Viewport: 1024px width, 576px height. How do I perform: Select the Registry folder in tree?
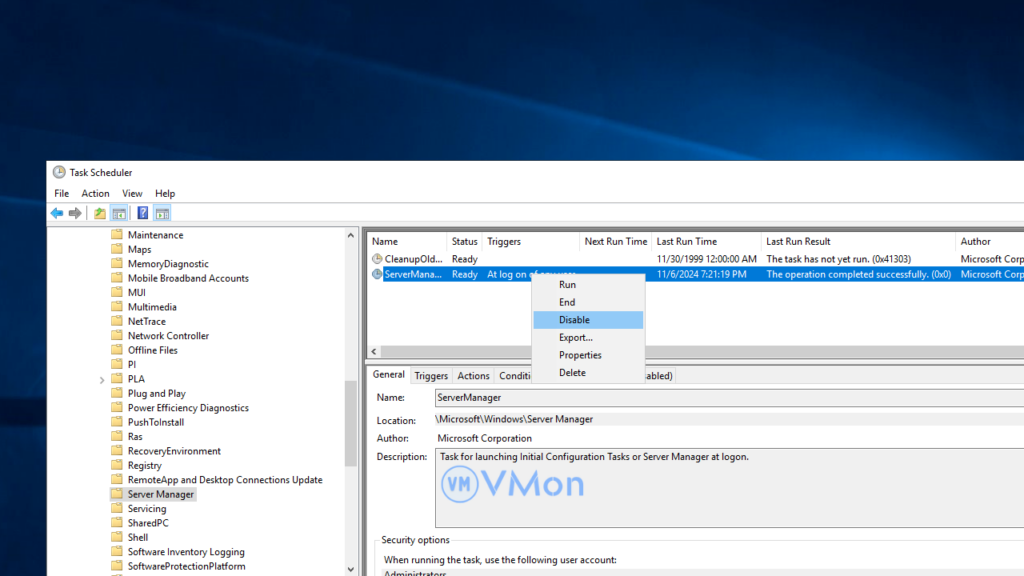tap(144, 465)
